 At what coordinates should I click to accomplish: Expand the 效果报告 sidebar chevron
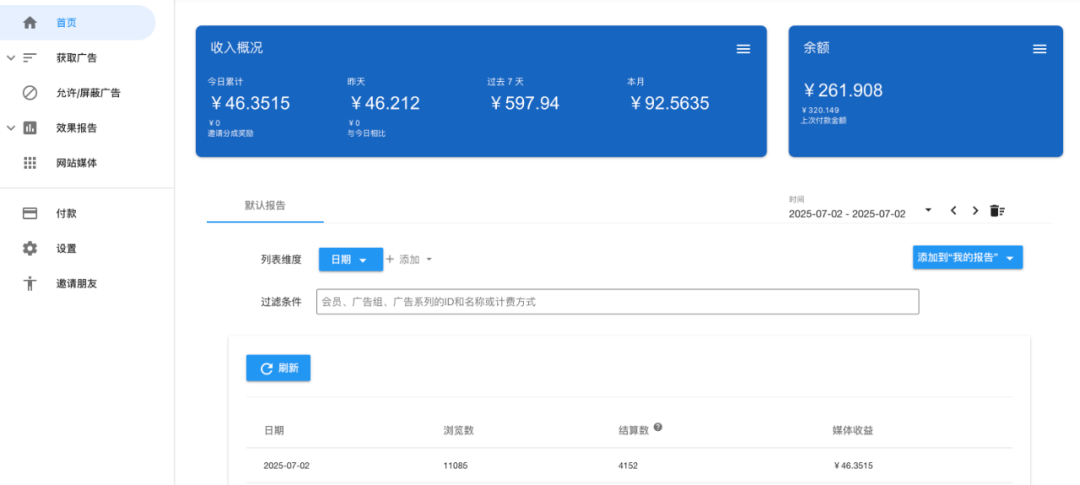(10, 128)
